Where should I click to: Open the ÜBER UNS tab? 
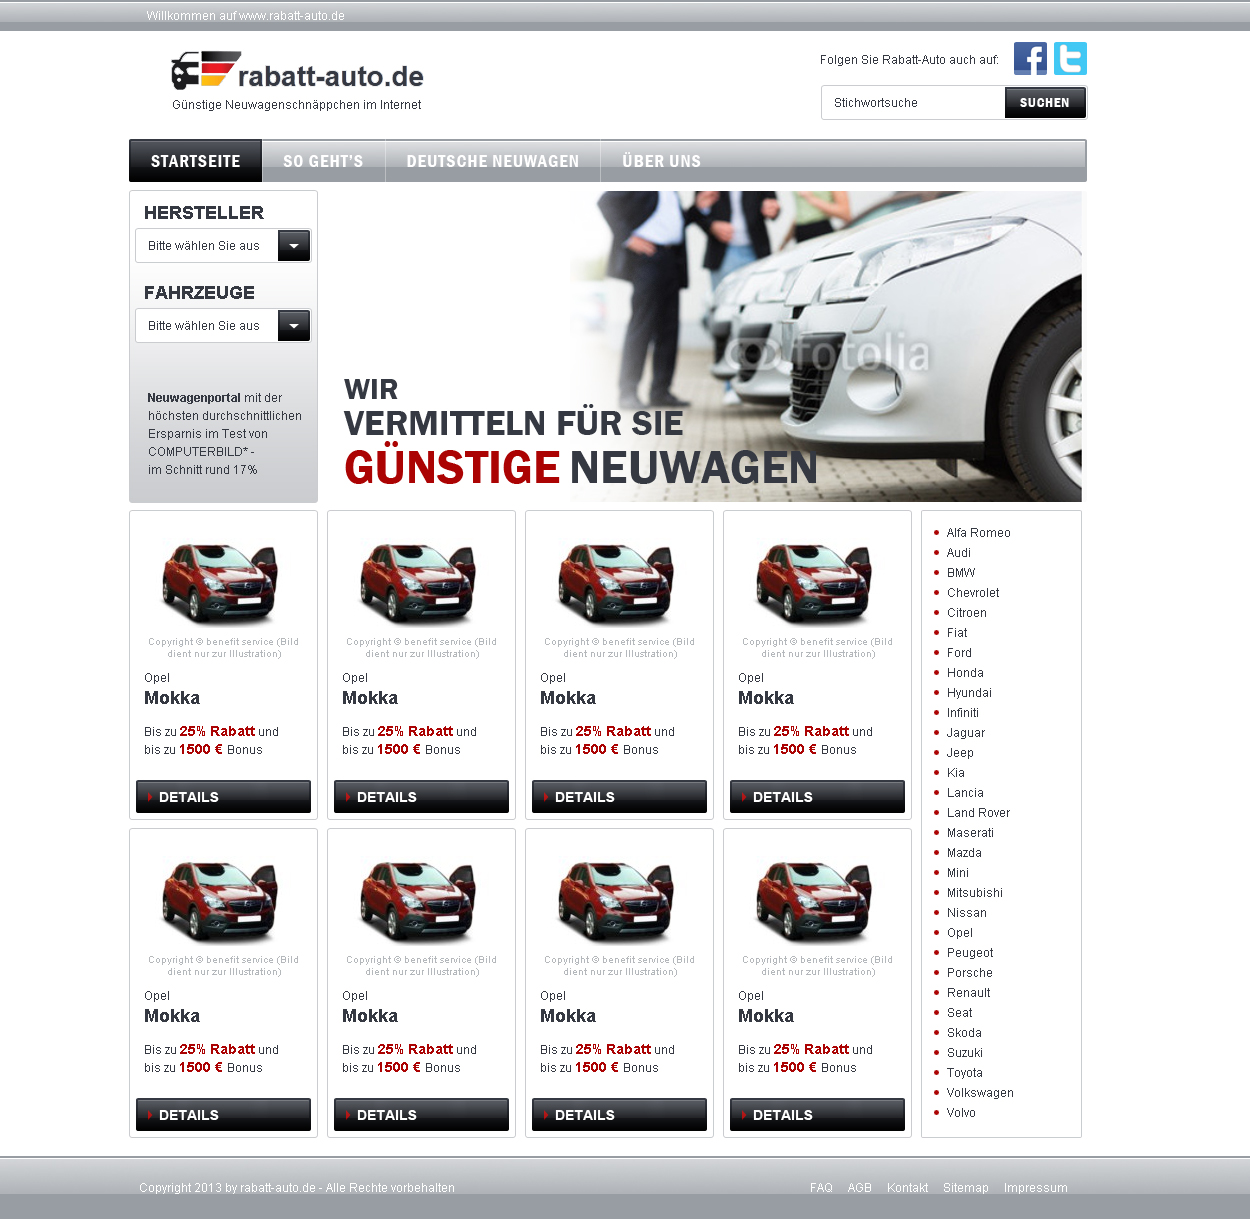click(661, 161)
